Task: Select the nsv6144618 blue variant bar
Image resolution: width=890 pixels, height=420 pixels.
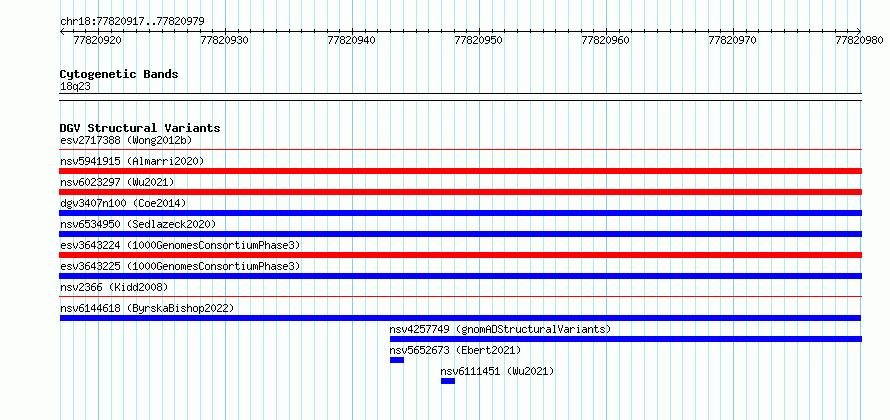Action: [461, 318]
